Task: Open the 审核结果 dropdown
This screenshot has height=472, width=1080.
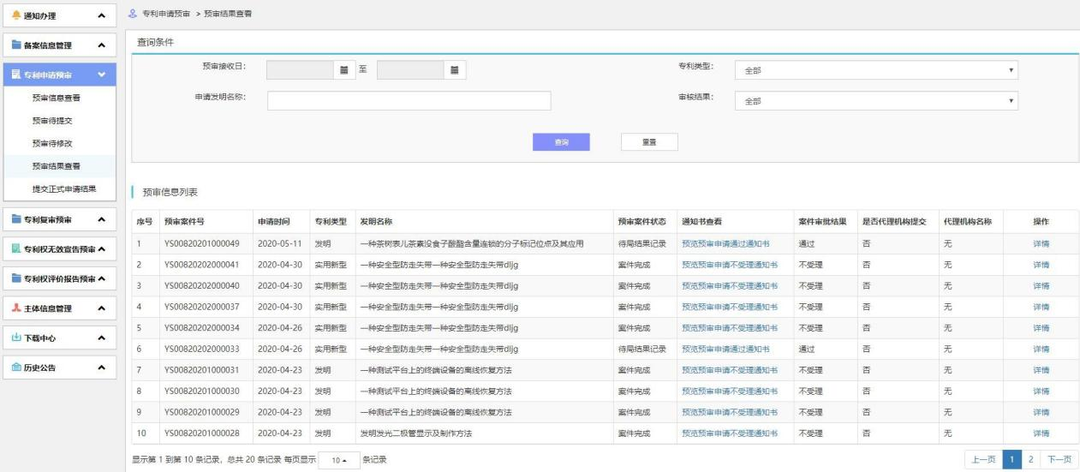Action: coord(876,101)
